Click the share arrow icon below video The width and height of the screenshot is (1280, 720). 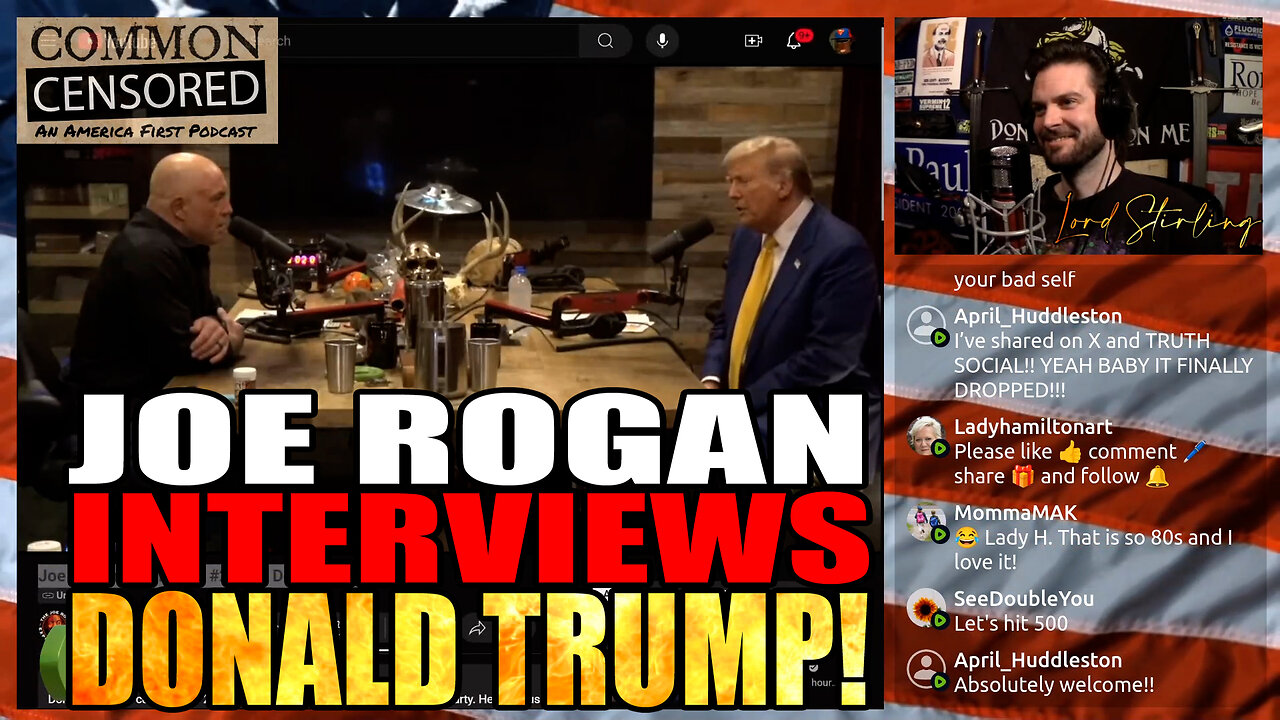pyautogui.click(x=477, y=629)
